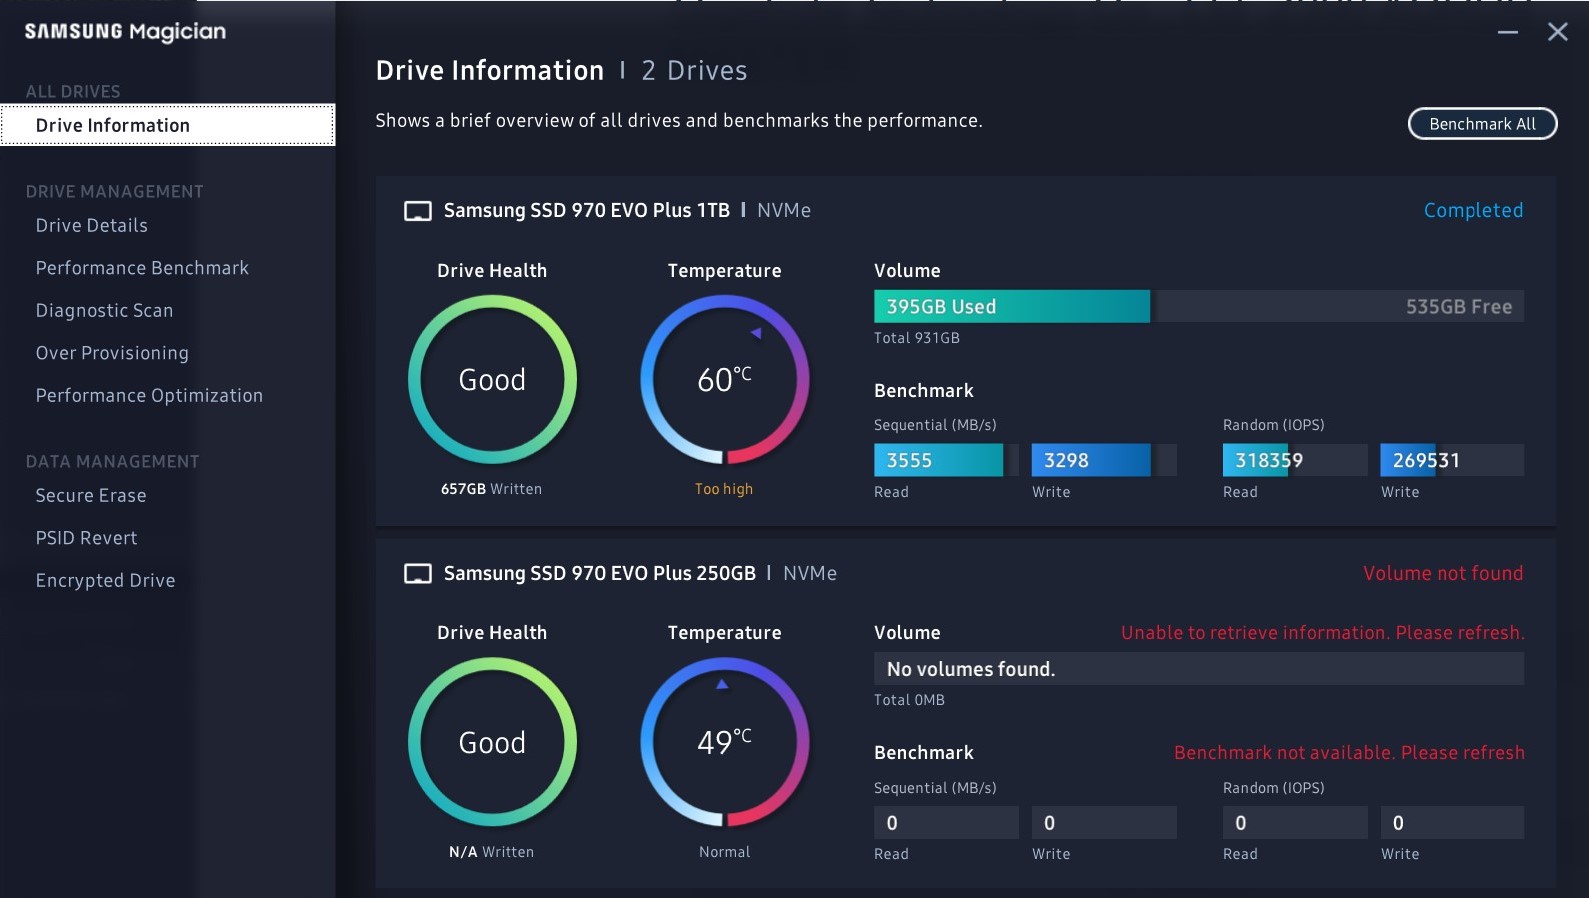This screenshot has width=1589, height=898.
Task: Open PSID Revert page
Action: 86,538
